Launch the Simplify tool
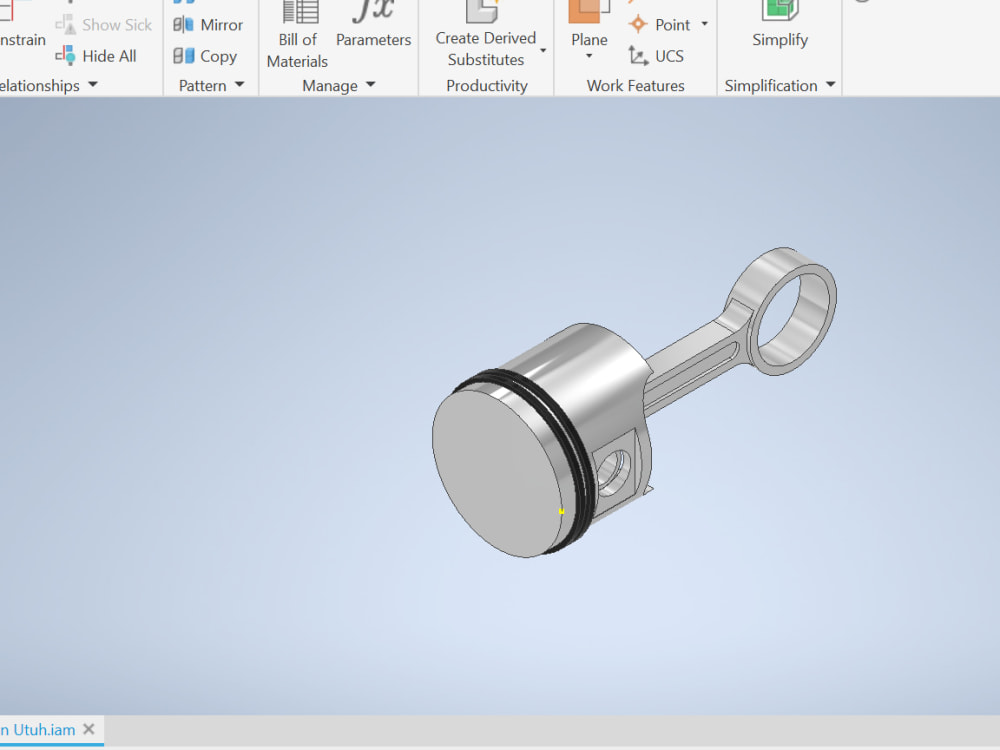Viewport: 1000px width, 750px height. pos(780,30)
